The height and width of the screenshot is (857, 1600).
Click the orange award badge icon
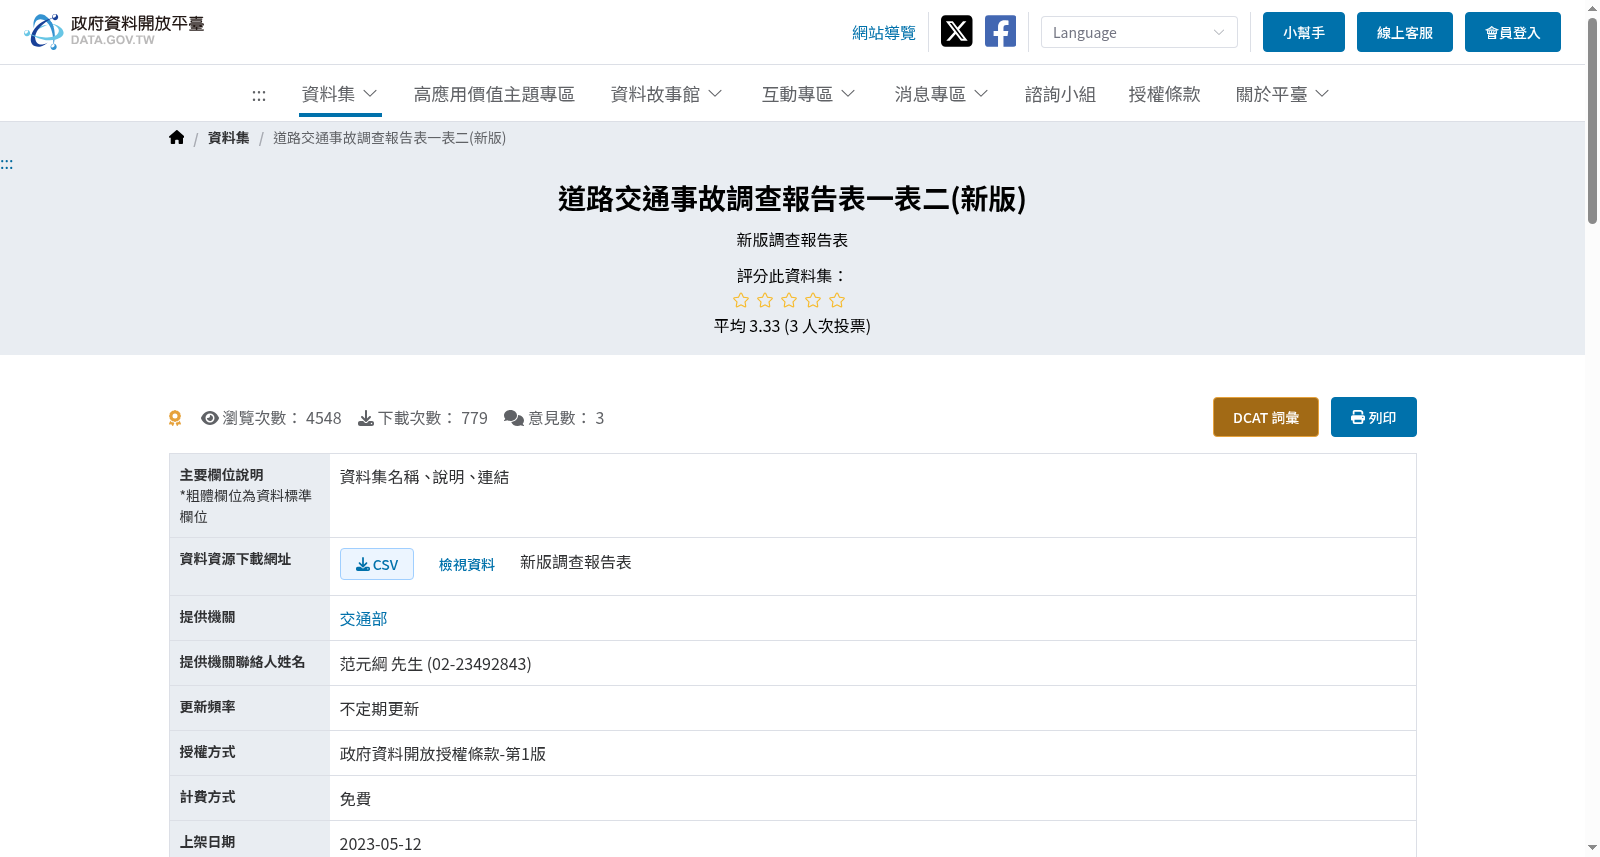[x=175, y=418]
